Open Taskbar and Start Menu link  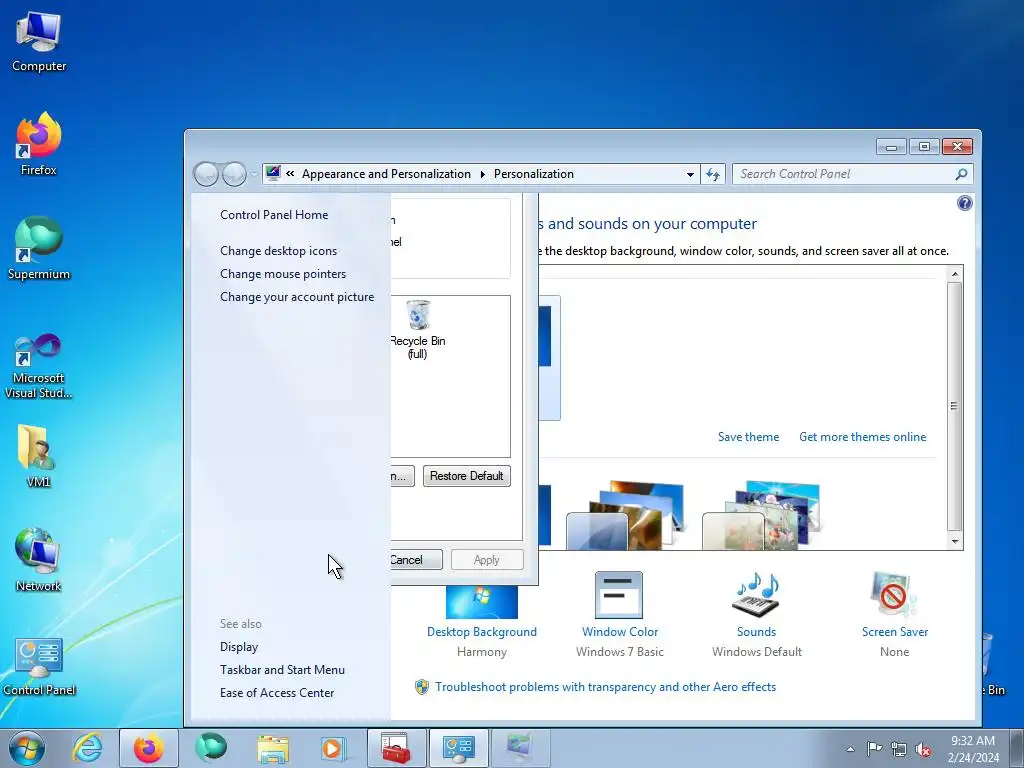282,669
